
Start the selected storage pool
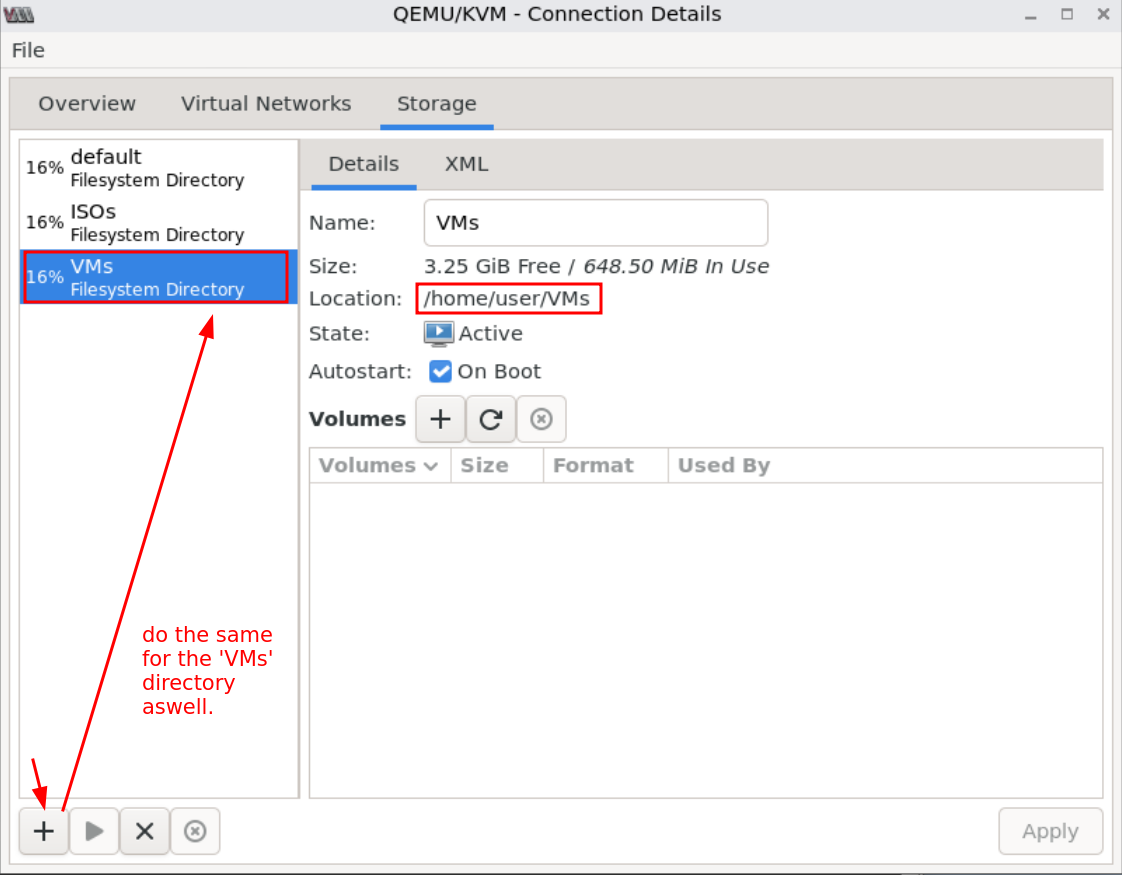tap(94, 831)
